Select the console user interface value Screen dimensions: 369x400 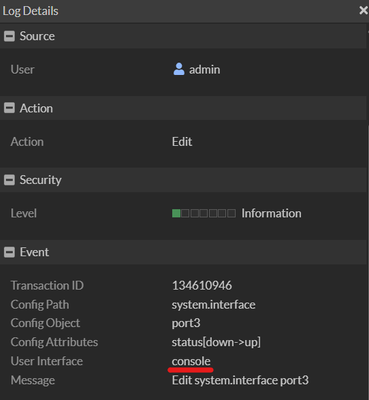pos(191,361)
